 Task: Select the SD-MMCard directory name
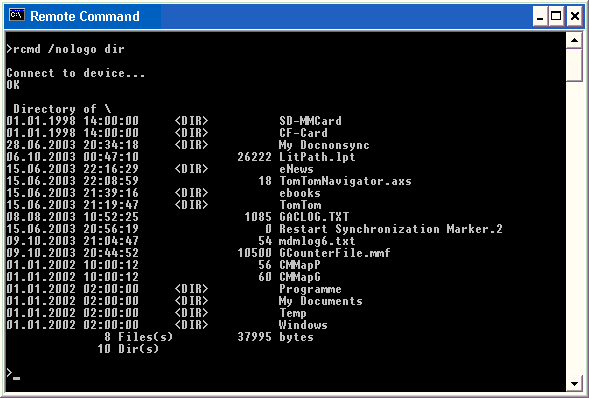[x=310, y=121]
